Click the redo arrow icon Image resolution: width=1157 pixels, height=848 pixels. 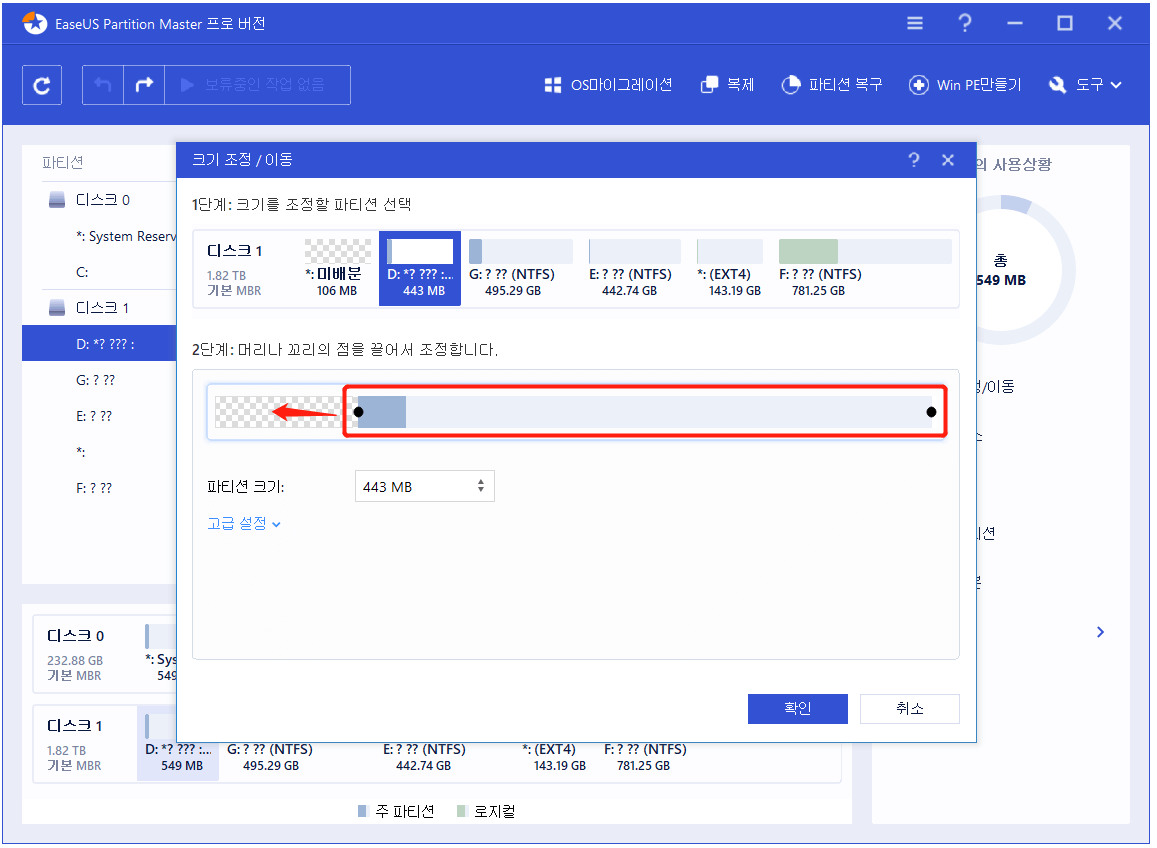click(144, 85)
